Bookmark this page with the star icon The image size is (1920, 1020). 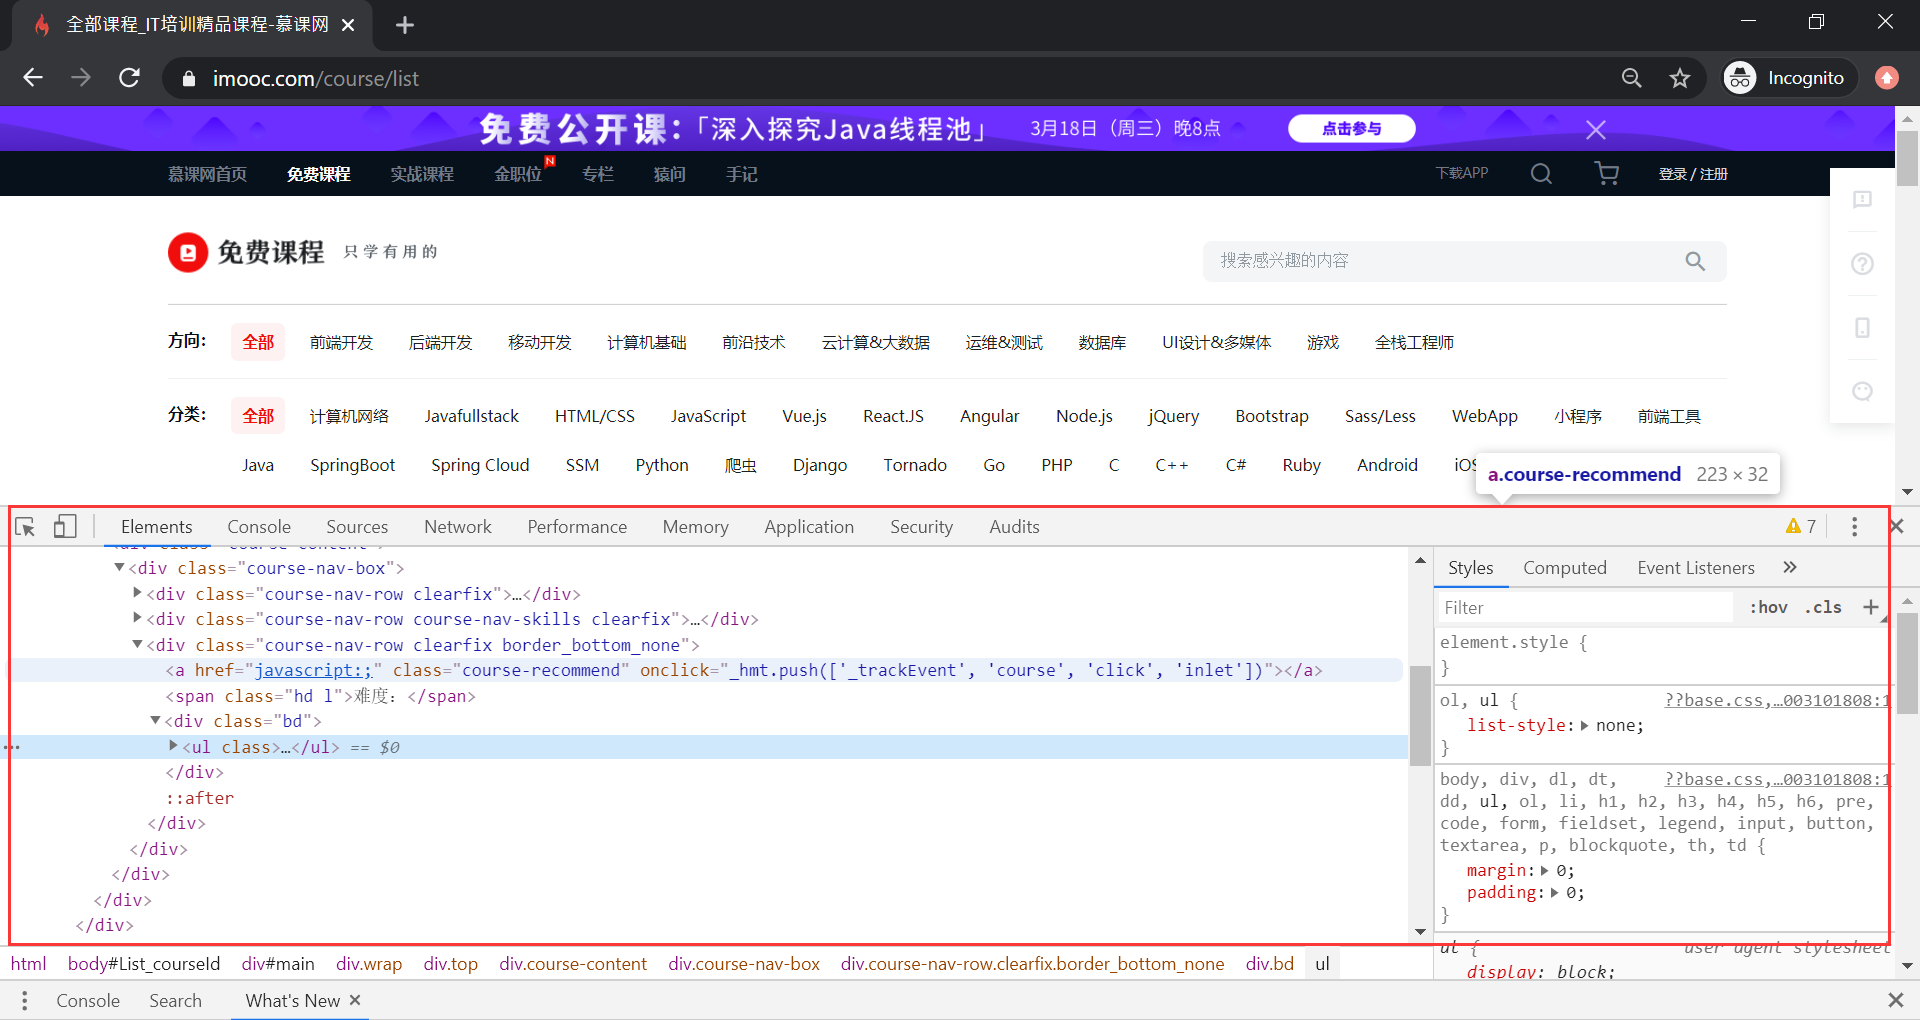tap(1680, 78)
